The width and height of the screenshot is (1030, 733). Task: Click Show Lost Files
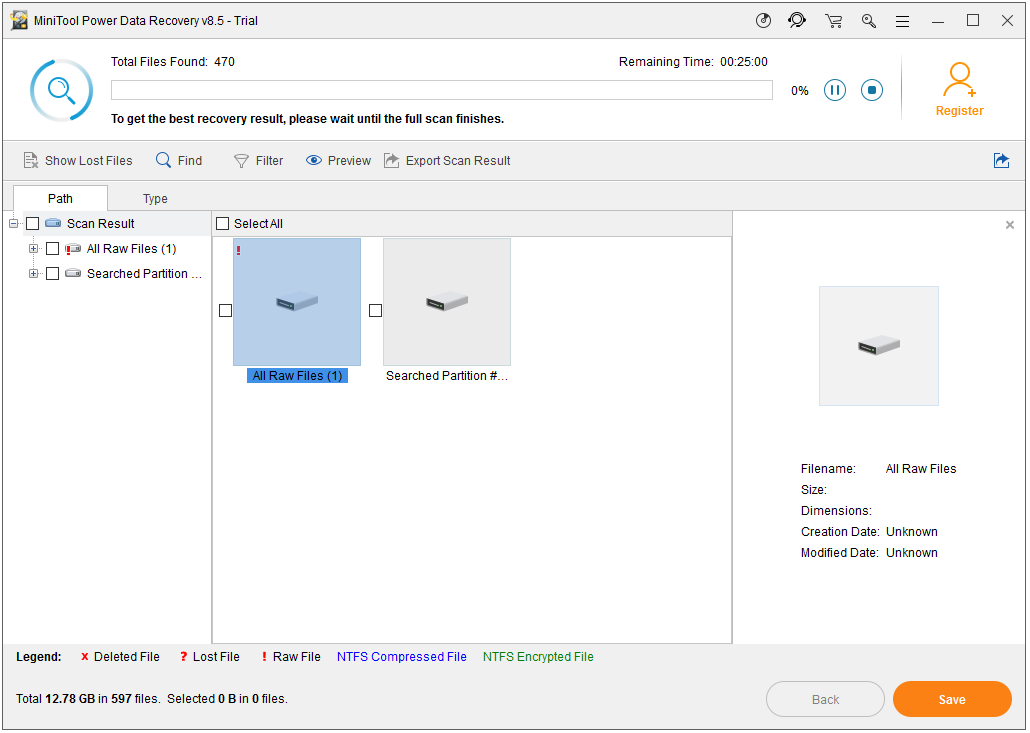coord(78,161)
